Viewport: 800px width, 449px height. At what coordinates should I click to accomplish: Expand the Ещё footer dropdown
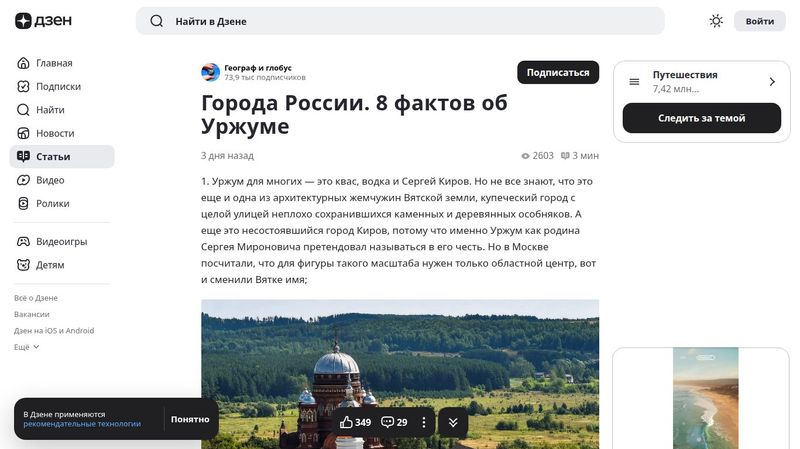[x=27, y=347]
